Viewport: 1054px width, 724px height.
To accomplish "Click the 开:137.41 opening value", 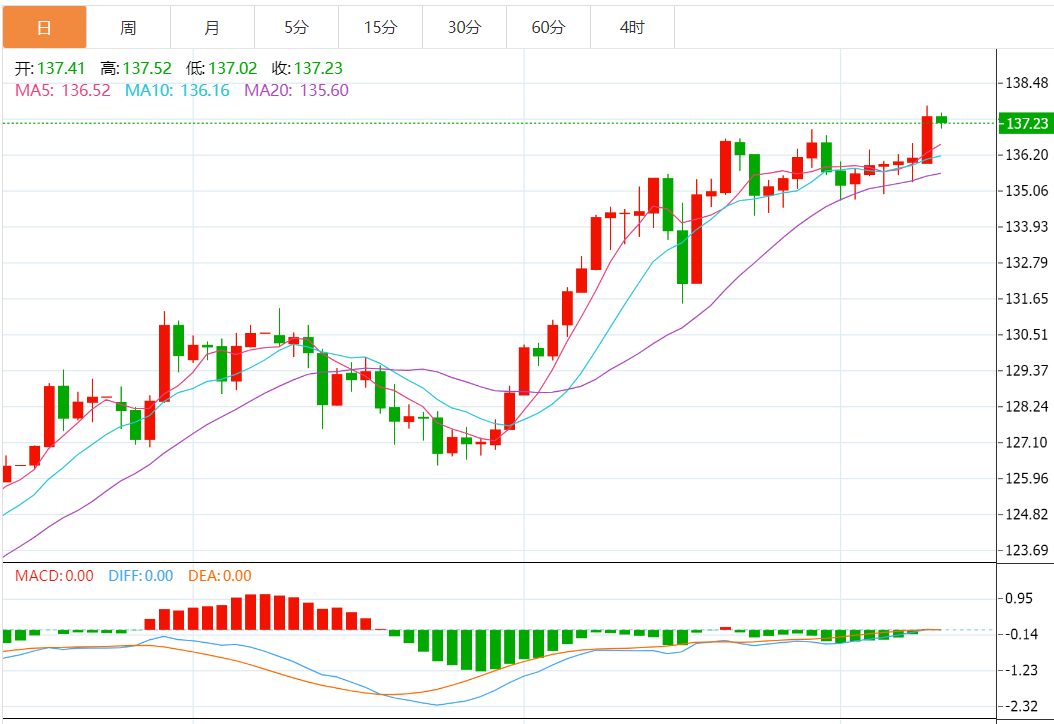I will (x=50, y=68).
